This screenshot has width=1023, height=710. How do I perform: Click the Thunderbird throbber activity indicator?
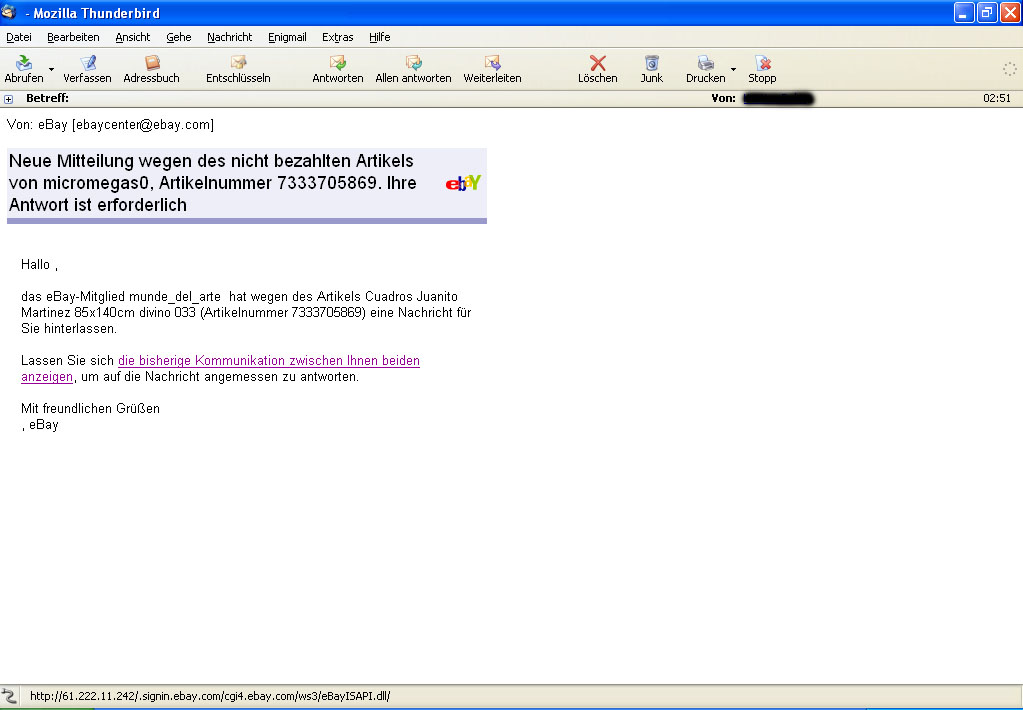click(x=1009, y=69)
